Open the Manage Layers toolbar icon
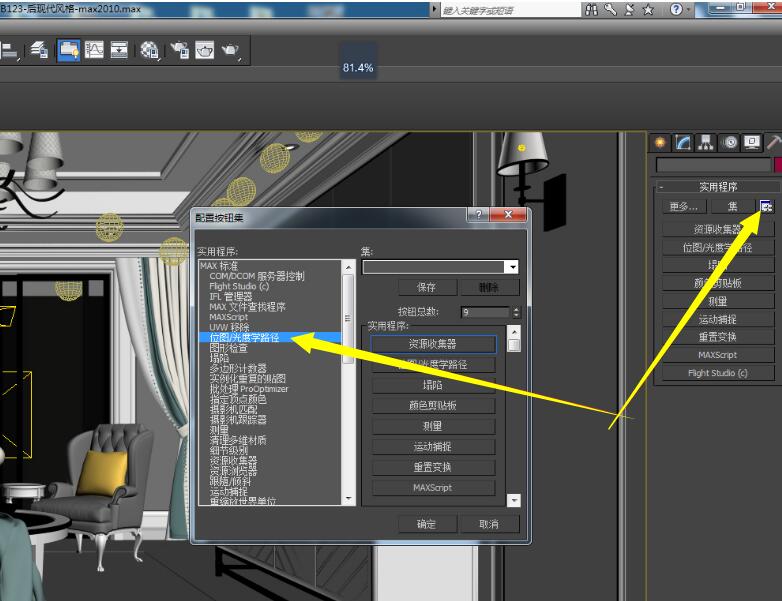Screen dimensions: 782x601 pos(39,50)
